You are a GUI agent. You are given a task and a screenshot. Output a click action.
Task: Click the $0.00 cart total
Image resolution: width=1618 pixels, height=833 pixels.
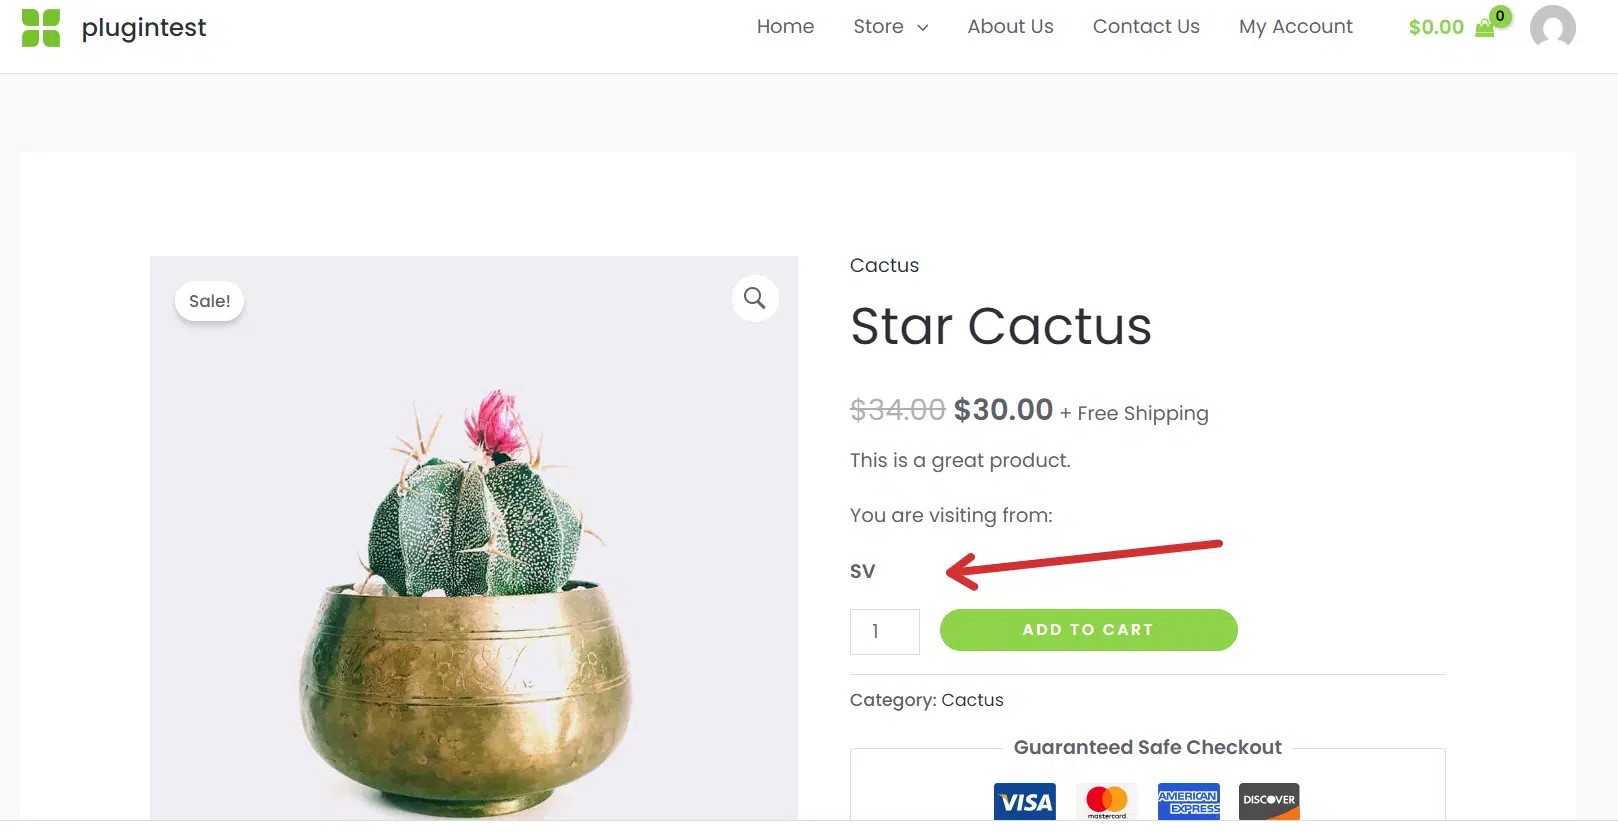tap(1435, 28)
